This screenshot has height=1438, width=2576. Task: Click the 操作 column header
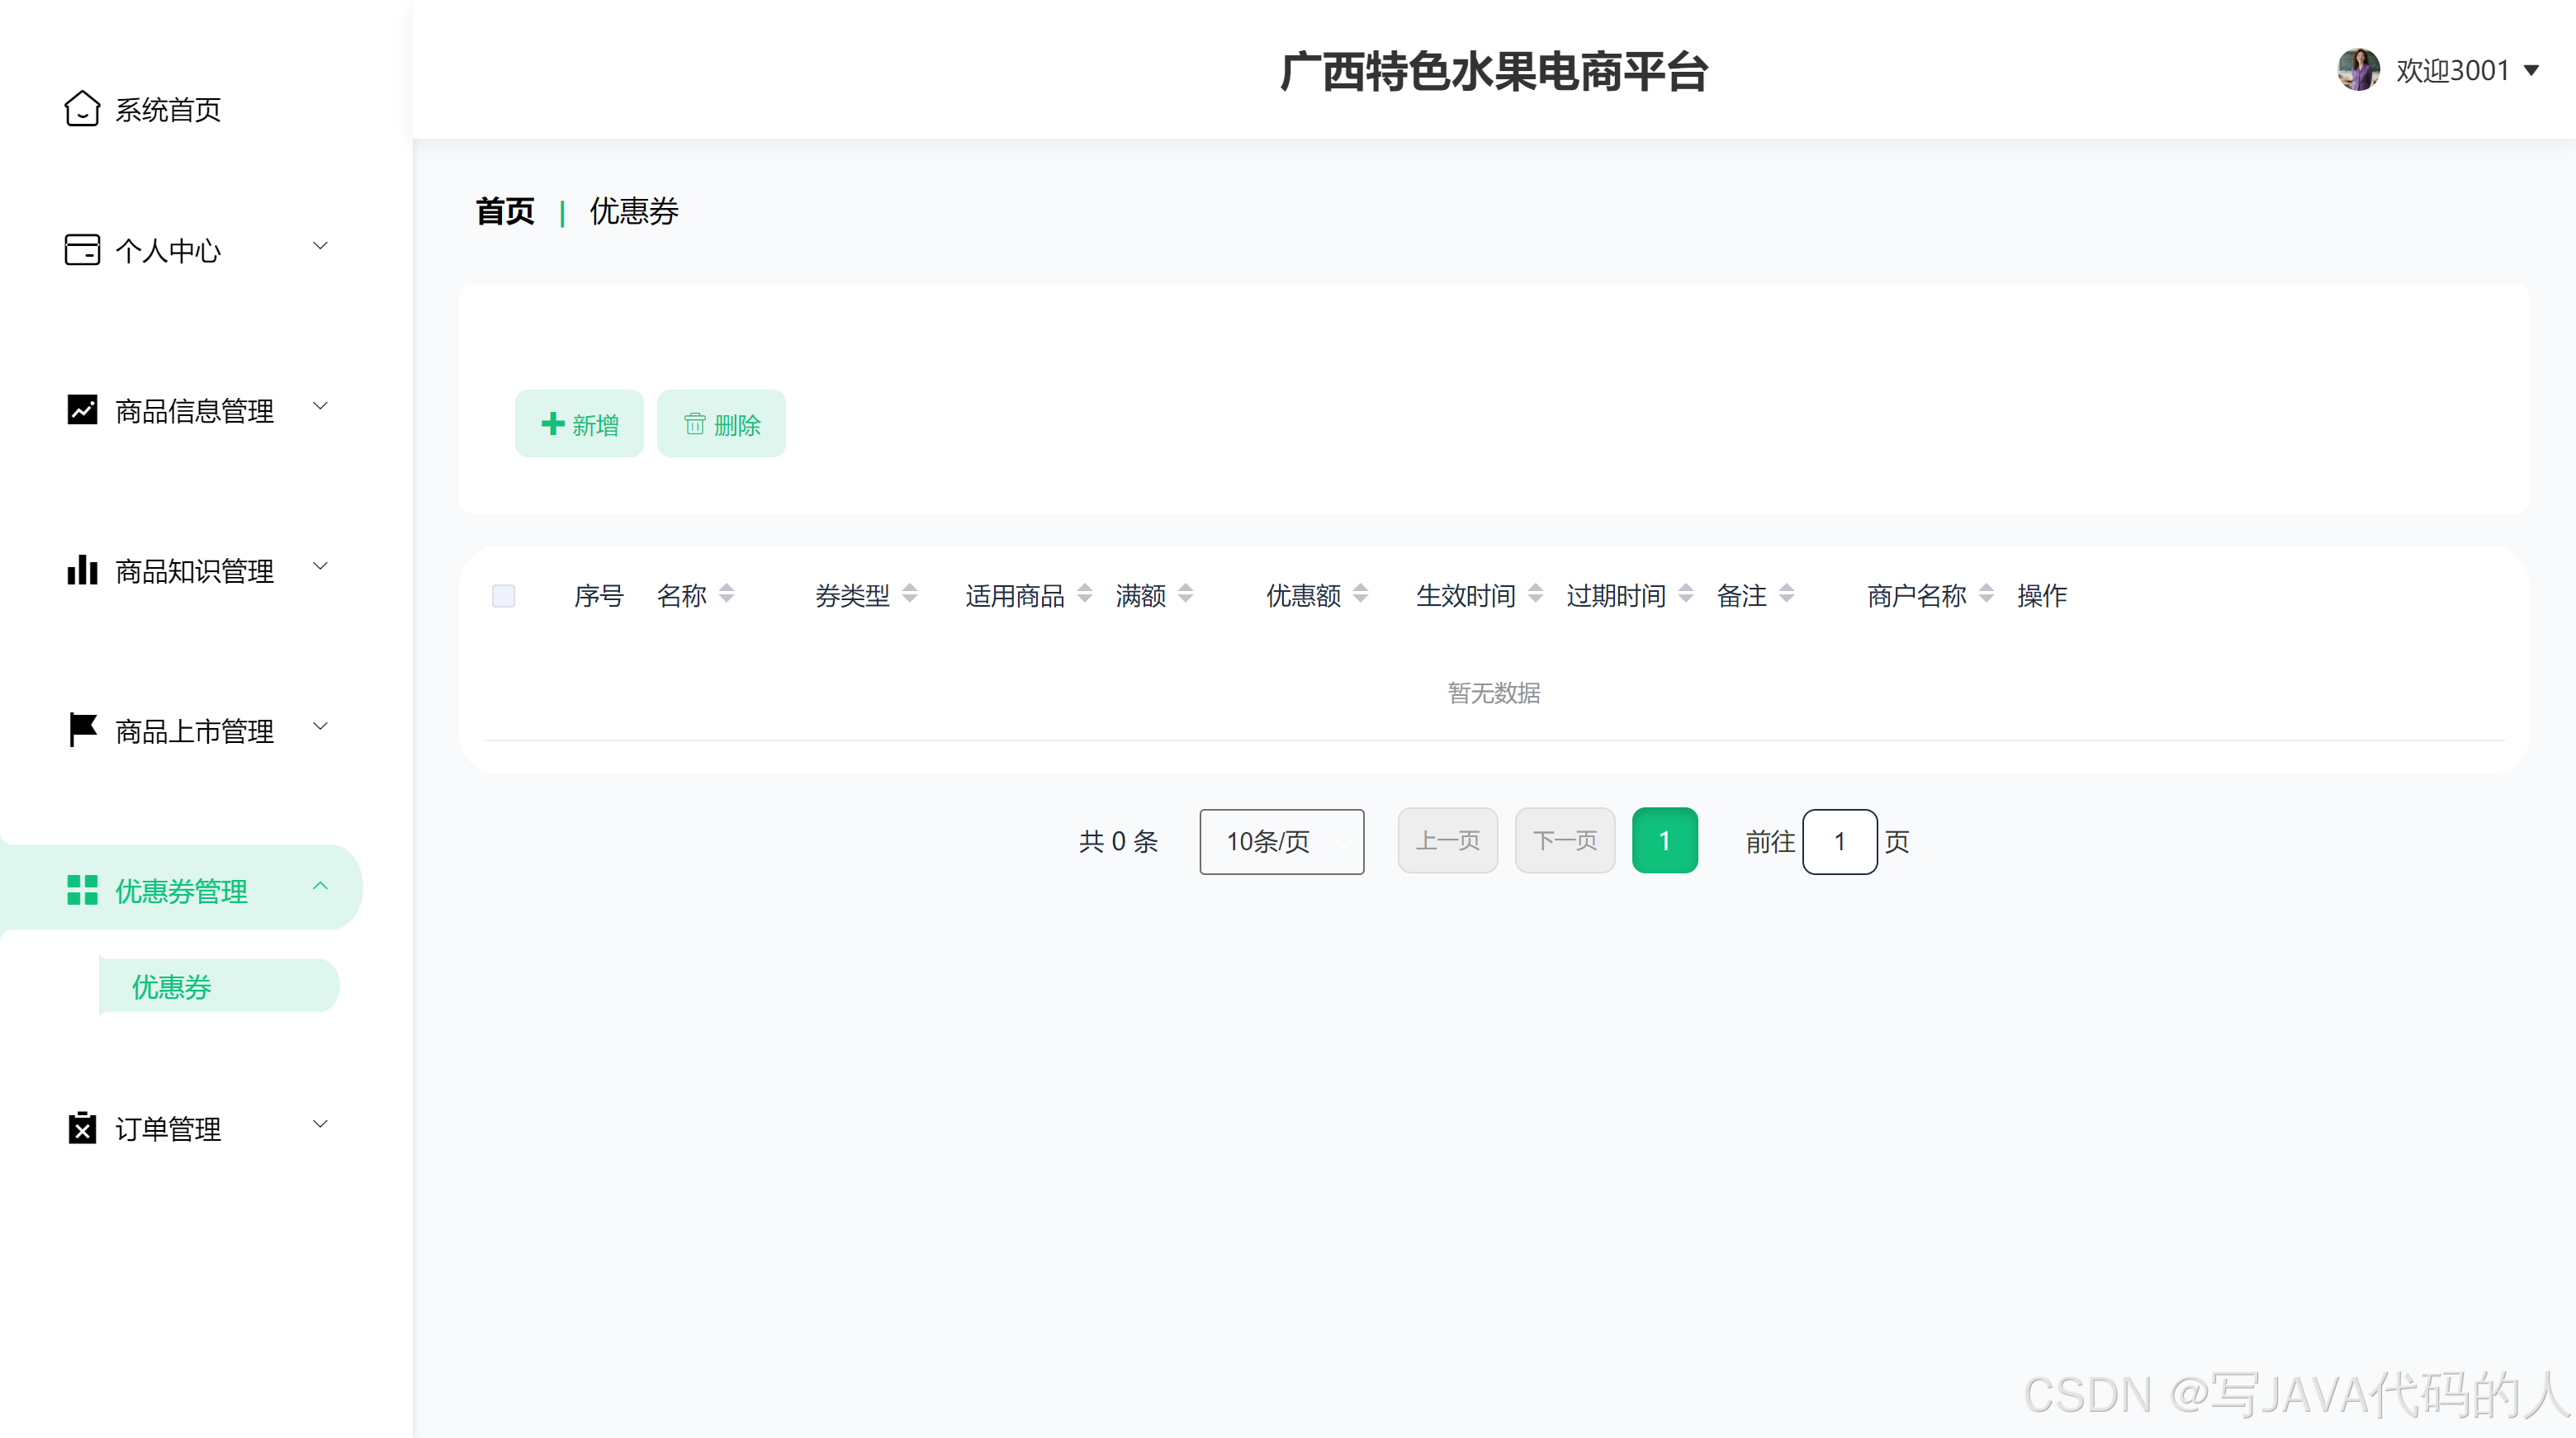click(x=2042, y=596)
